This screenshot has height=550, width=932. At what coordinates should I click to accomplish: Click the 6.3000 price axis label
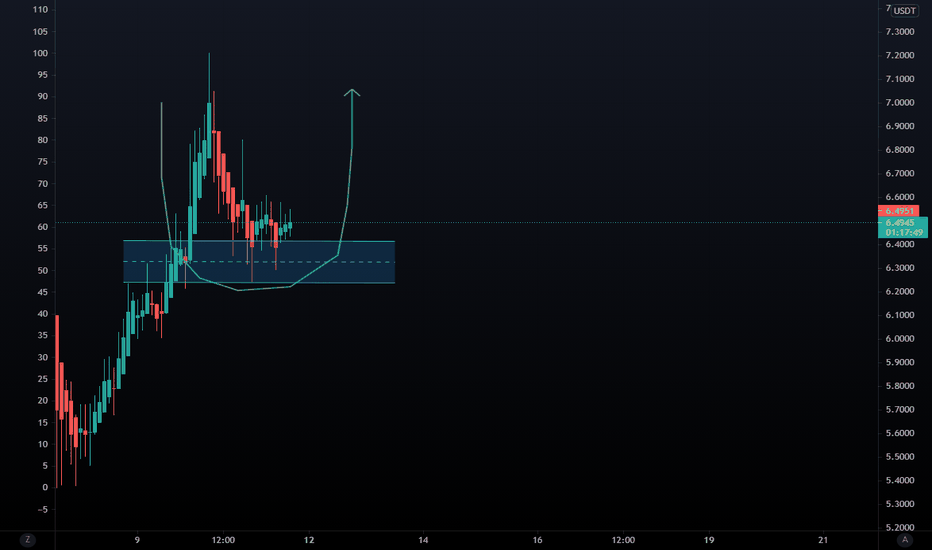(x=900, y=268)
